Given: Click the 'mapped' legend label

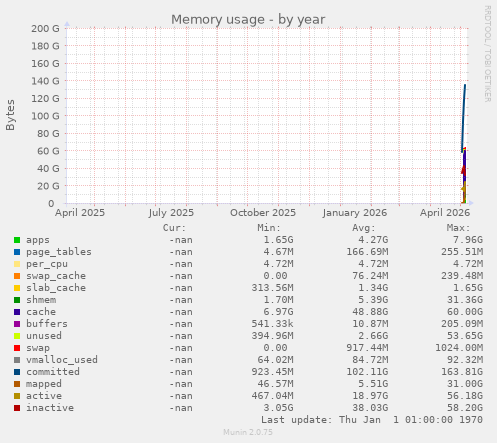Looking at the screenshot, I should (x=44, y=384).
